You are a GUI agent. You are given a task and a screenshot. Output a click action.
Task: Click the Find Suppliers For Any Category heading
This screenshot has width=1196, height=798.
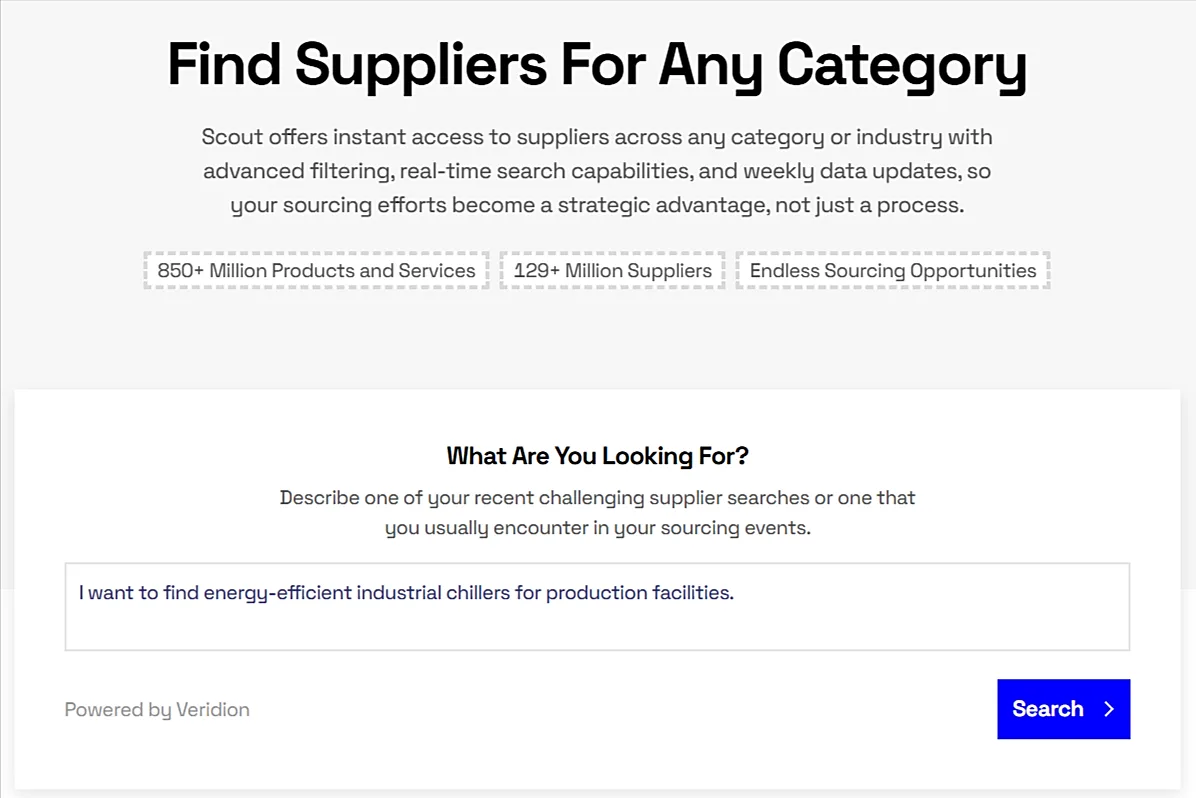point(597,66)
